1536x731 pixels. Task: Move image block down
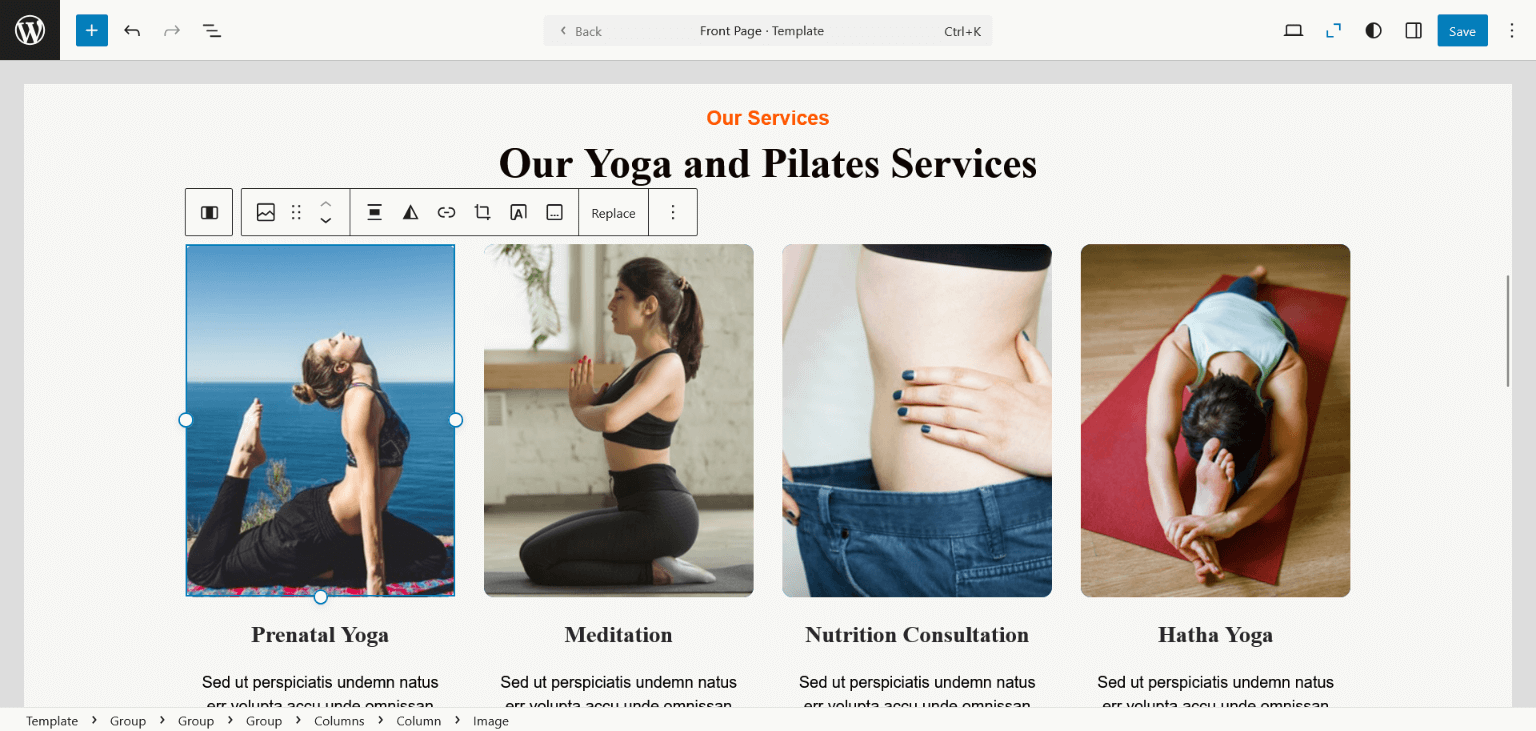326,221
